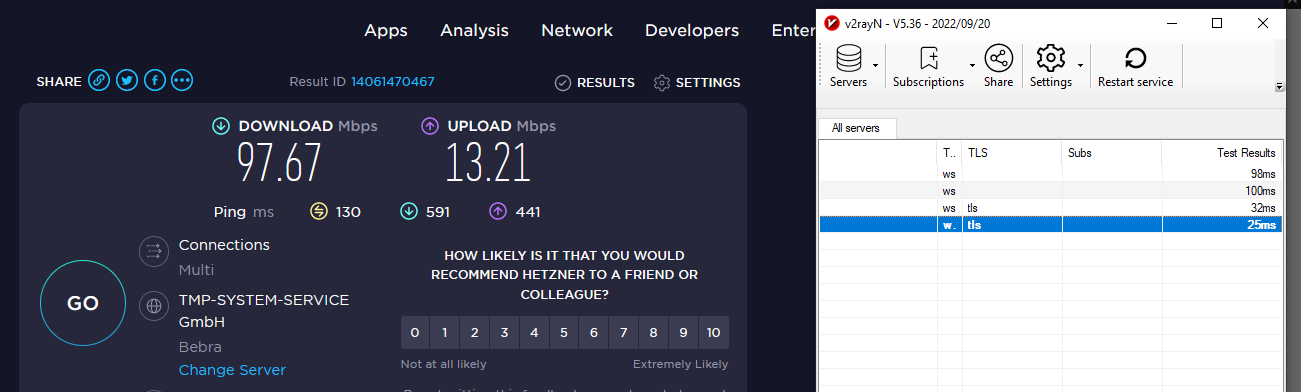Click the globe icon beside TMP-SYSTEM-SERVICE
Image resolution: width=1301 pixels, height=392 pixels.
(x=153, y=305)
